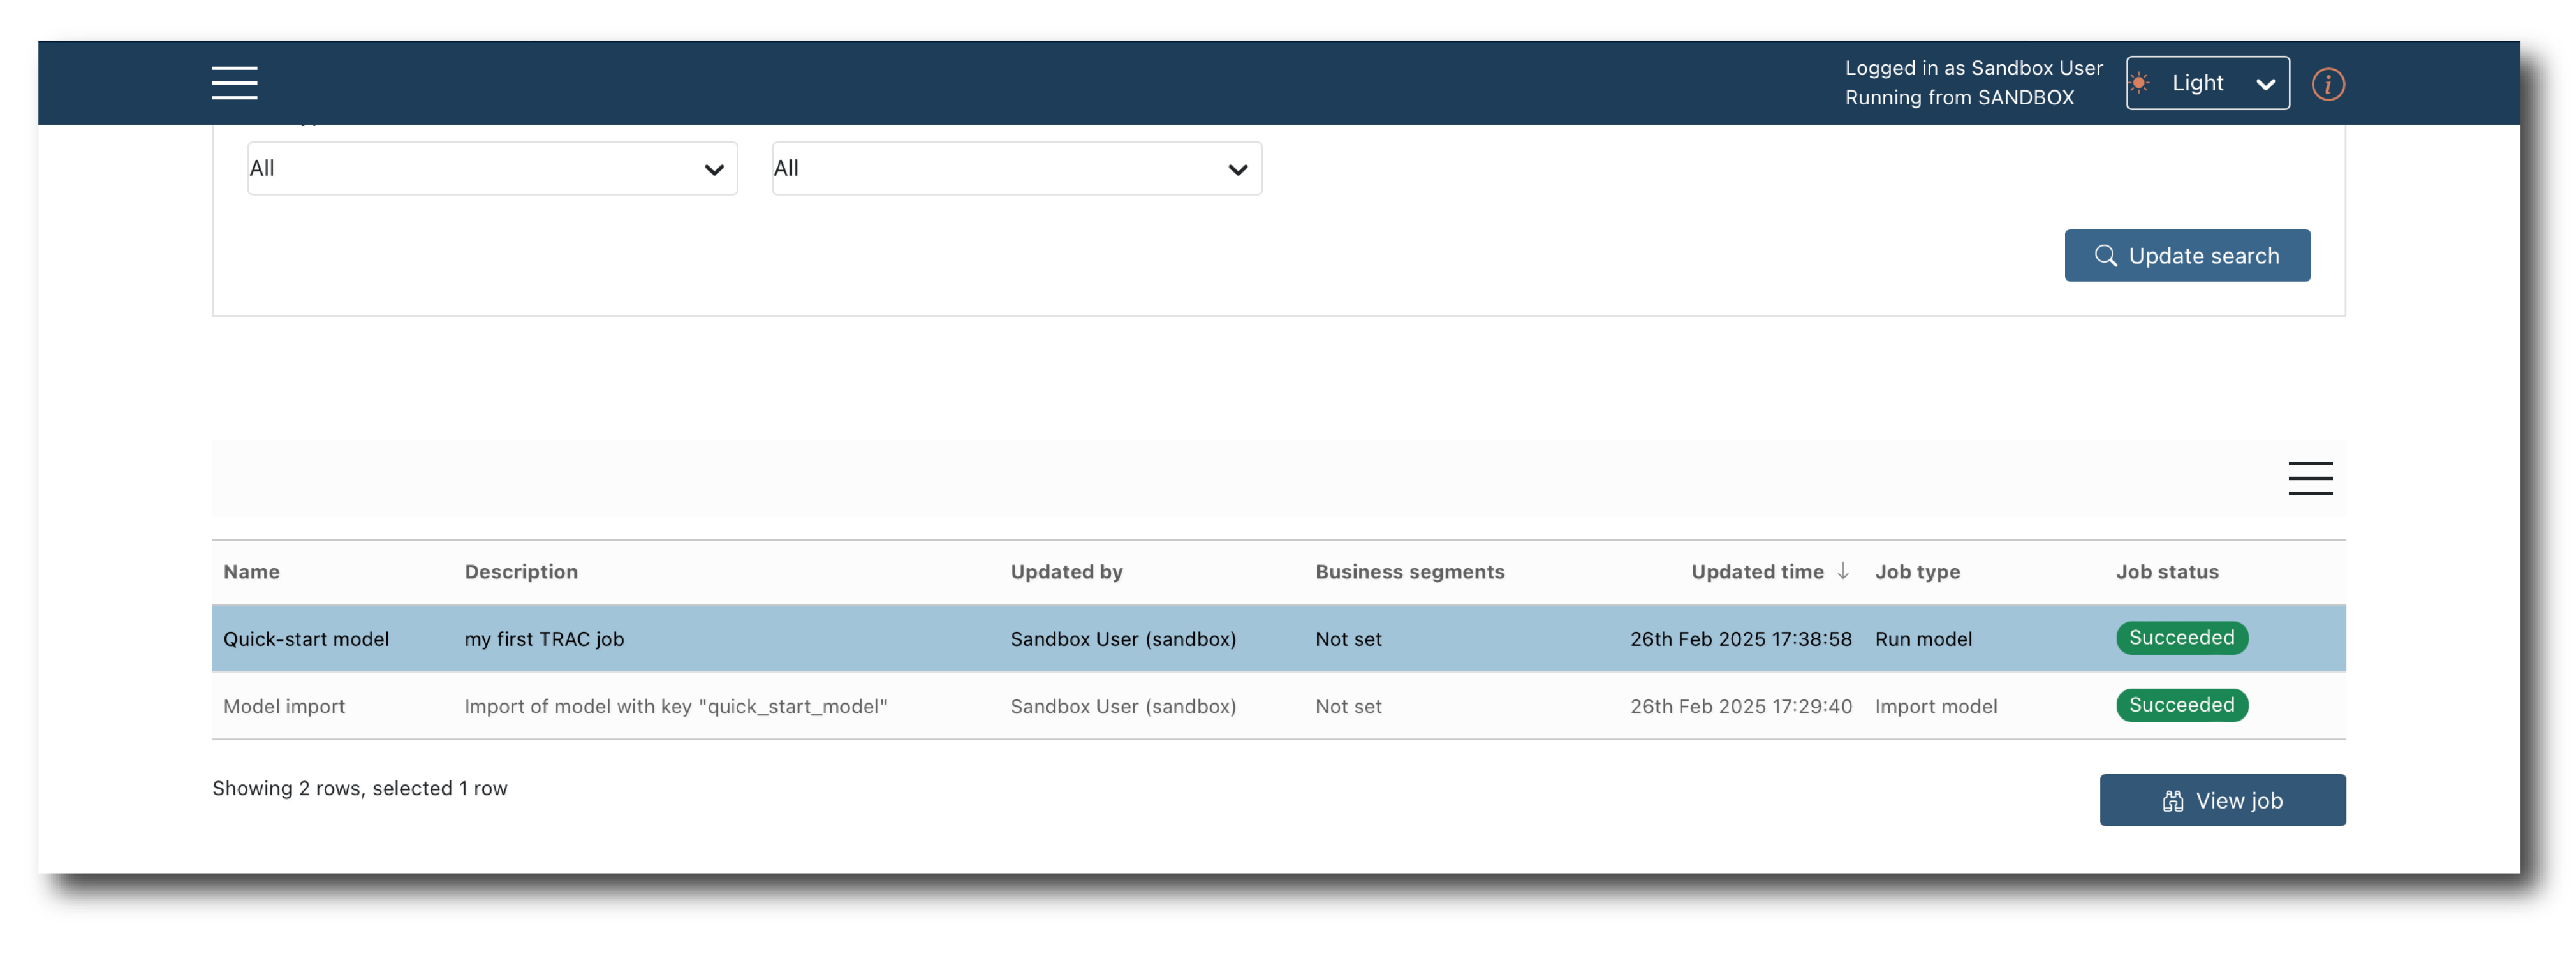Click the orange info icon

click(x=2327, y=84)
